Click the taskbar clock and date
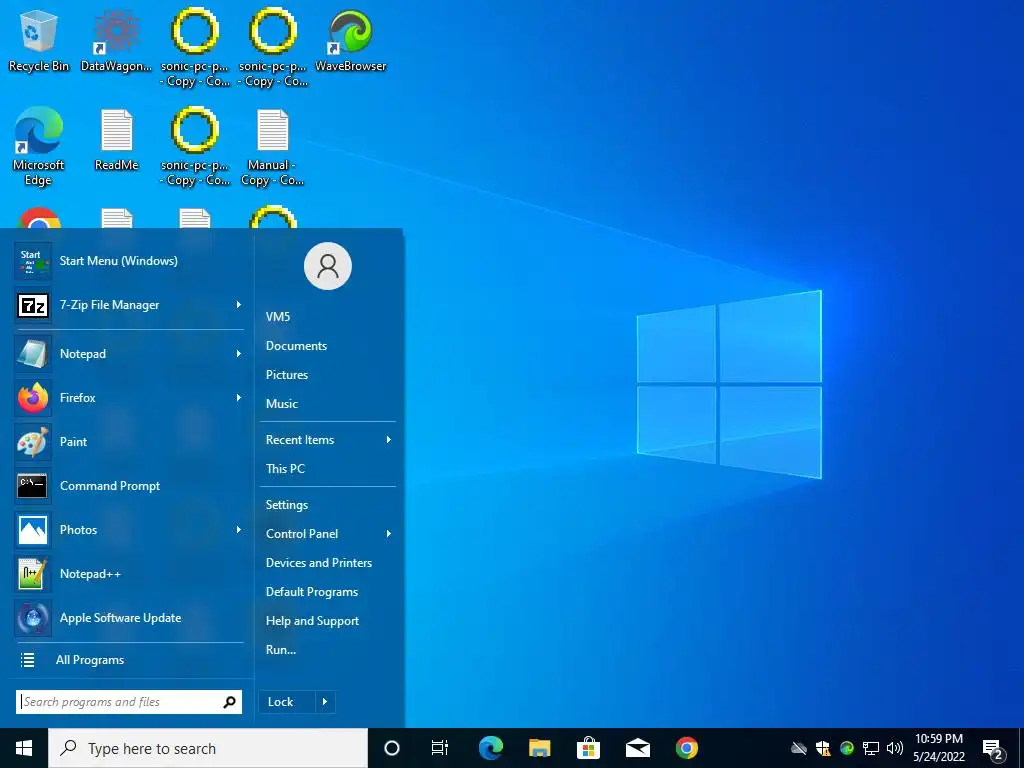Screen dimensions: 1024x768 [x=938, y=748]
